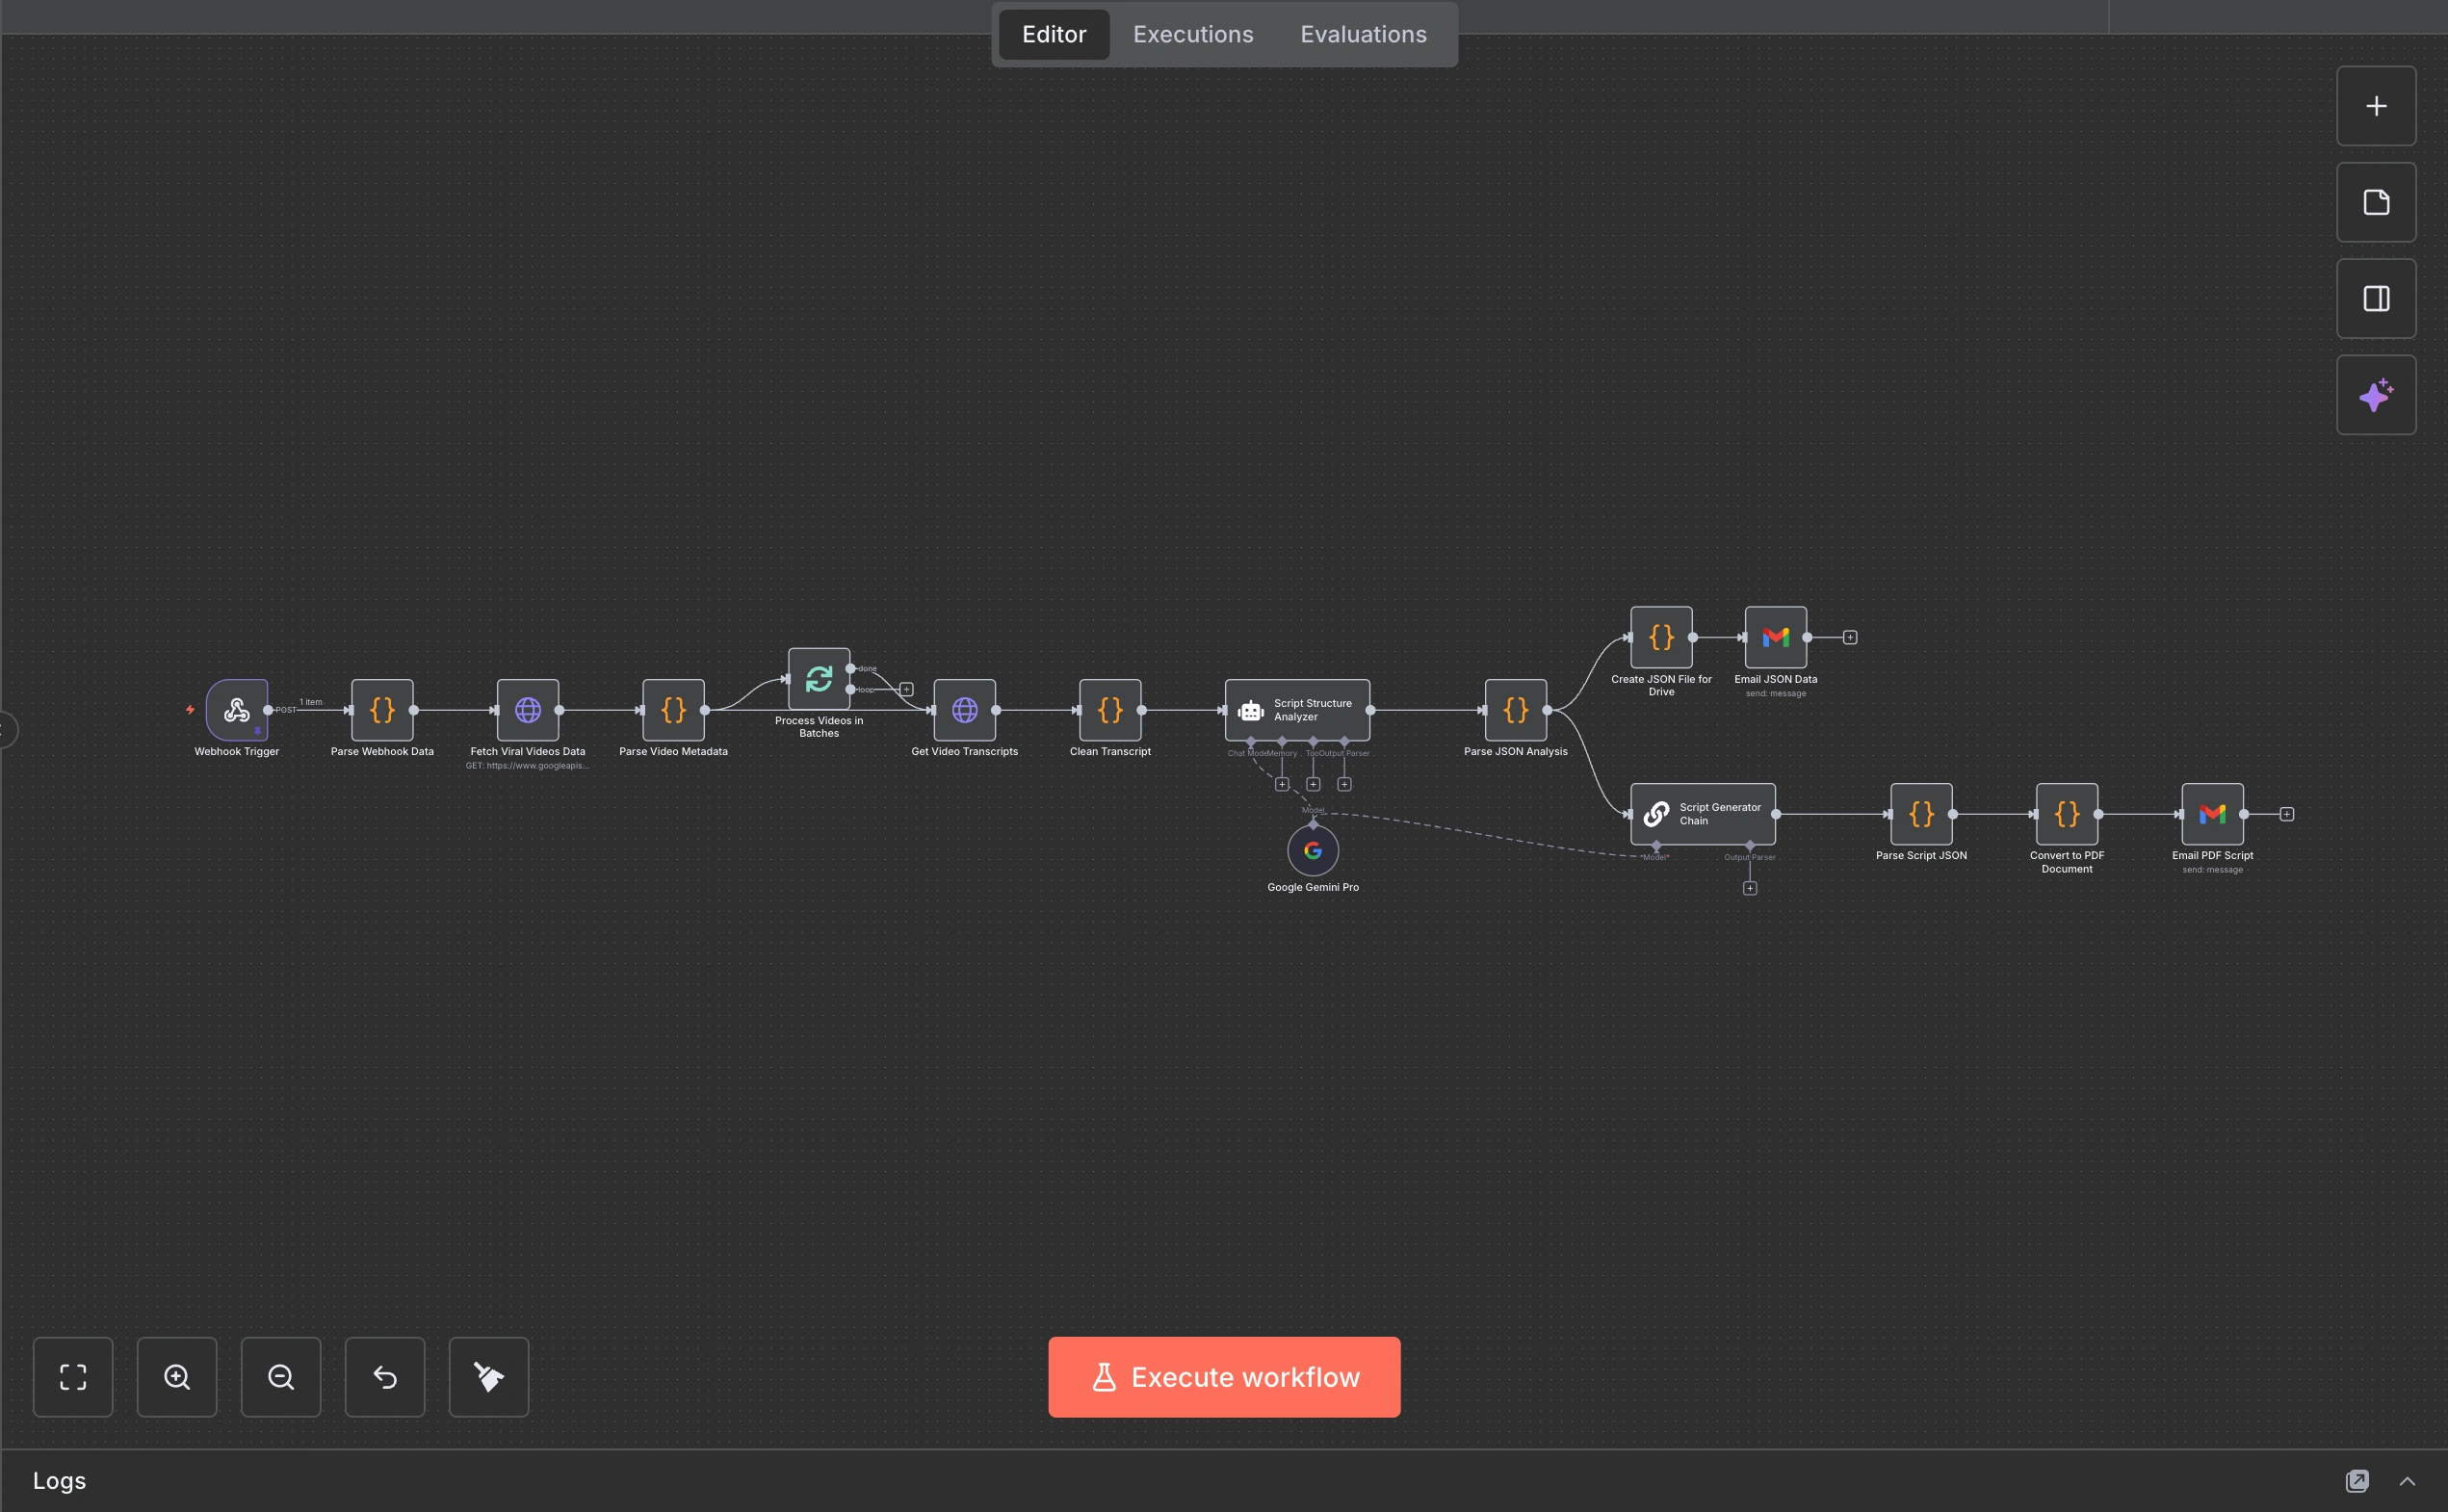Open the AI assistant sparkle button
The width and height of the screenshot is (2448, 1512).
click(2376, 395)
